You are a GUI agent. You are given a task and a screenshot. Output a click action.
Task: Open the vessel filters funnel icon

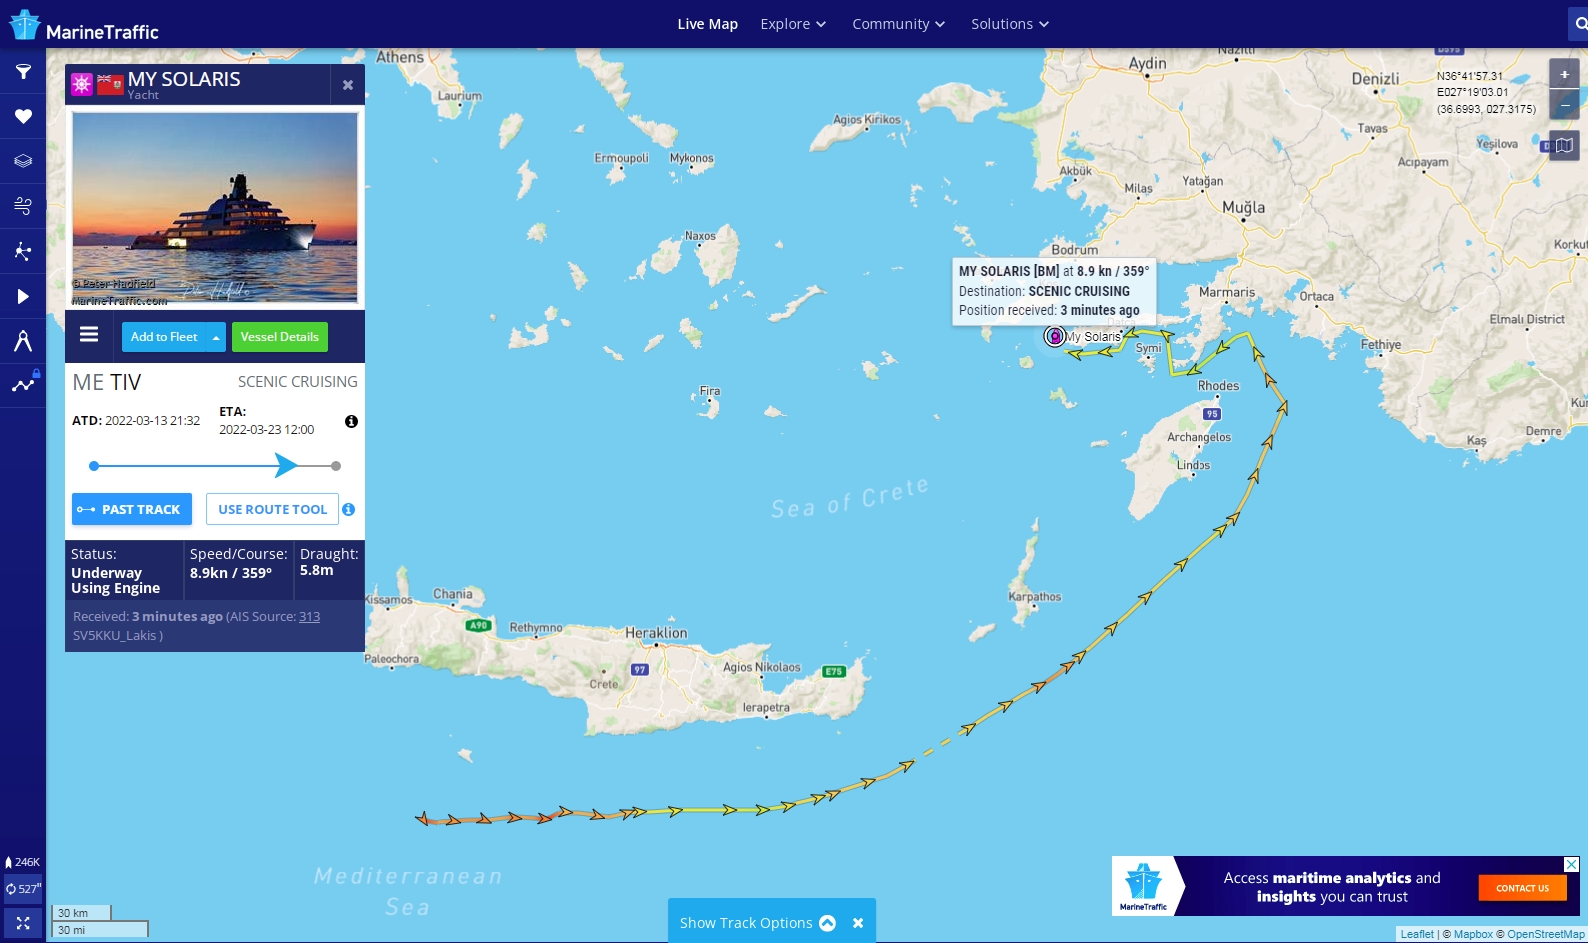[23, 72]
